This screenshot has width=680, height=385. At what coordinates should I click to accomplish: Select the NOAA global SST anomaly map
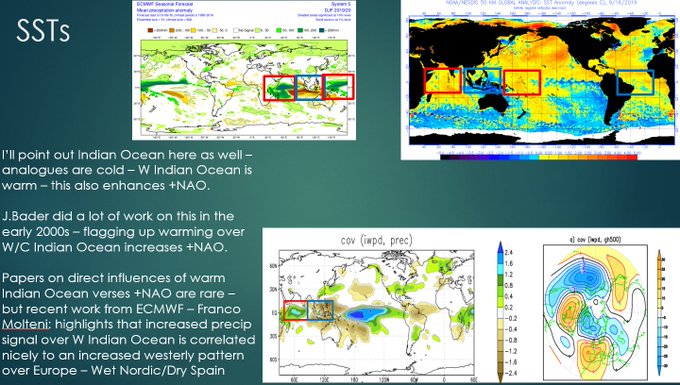point(540,80)
